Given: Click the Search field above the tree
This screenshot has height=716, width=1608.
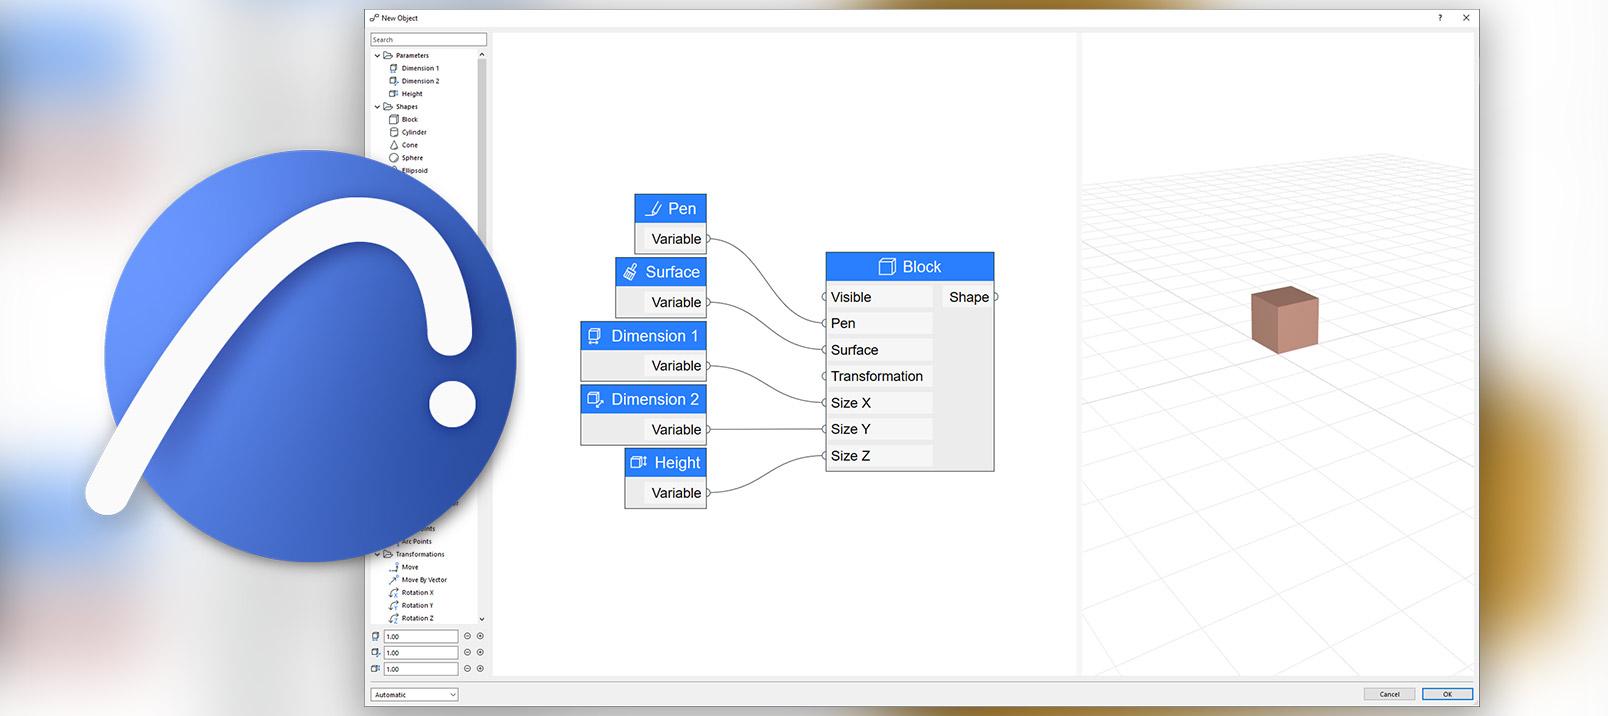Looking at the screenshot, I should point(428,40).
